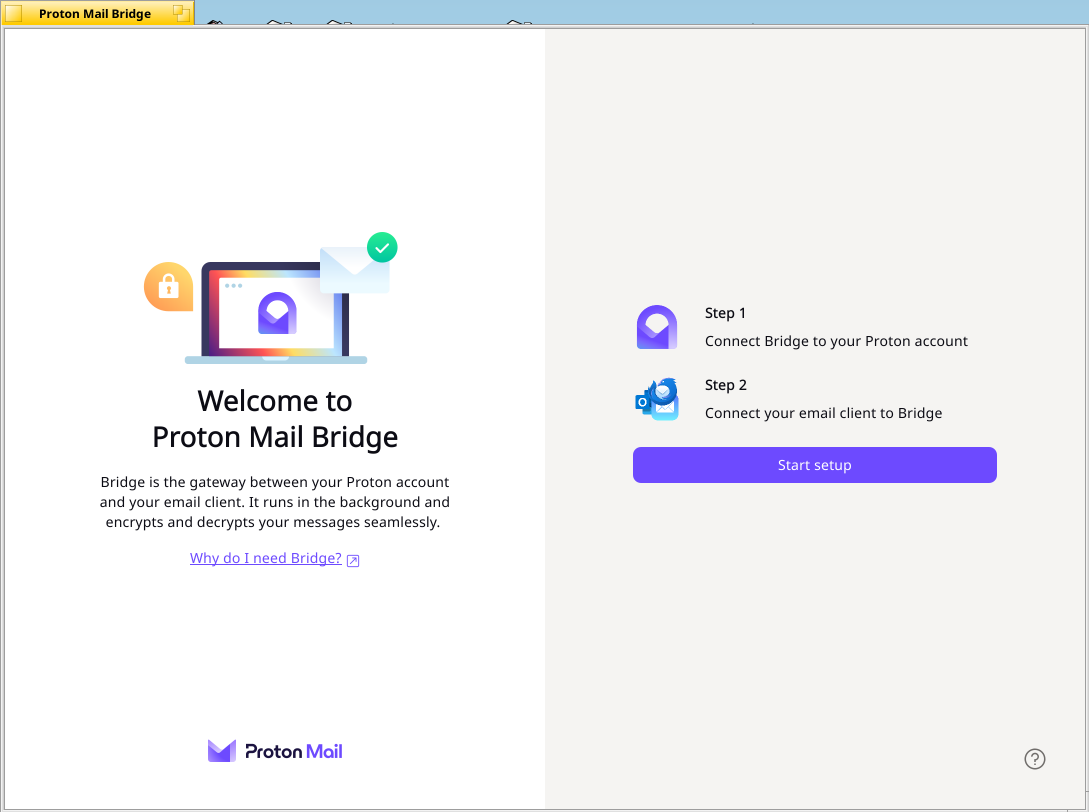Click the Start setup button
This screenshot has width=1089, height=812.
(814, 465)
